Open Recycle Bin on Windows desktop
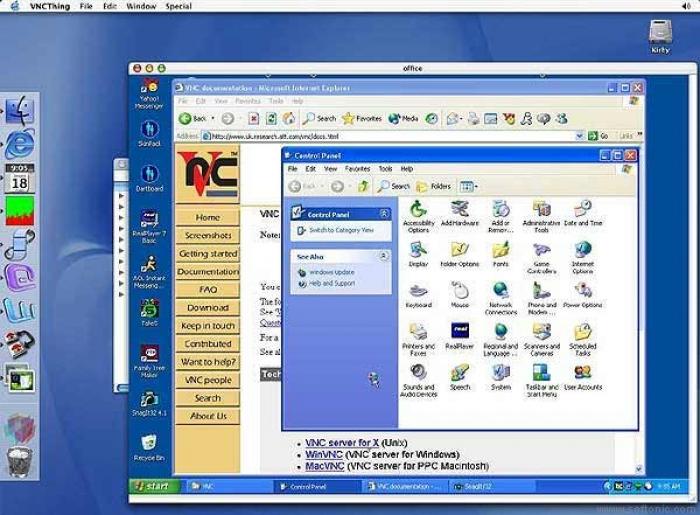Viewport: 700px width, 515px height. pos(149,448)
